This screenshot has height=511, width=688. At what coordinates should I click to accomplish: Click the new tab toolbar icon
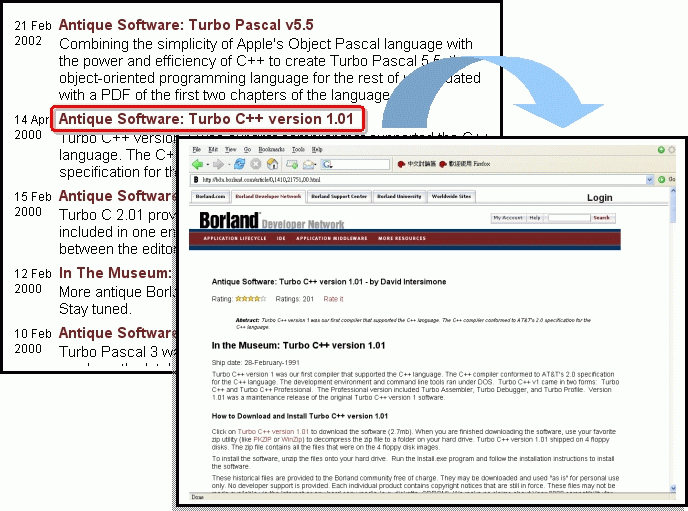coord(292,164)
